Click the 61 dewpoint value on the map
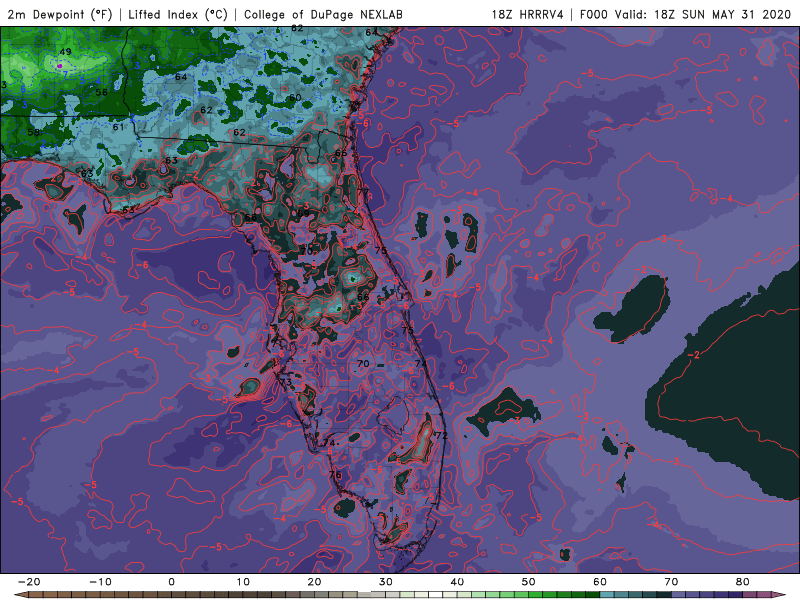This screenshot has height=600, width=800. pyautogui.click(x=118, y=127)
